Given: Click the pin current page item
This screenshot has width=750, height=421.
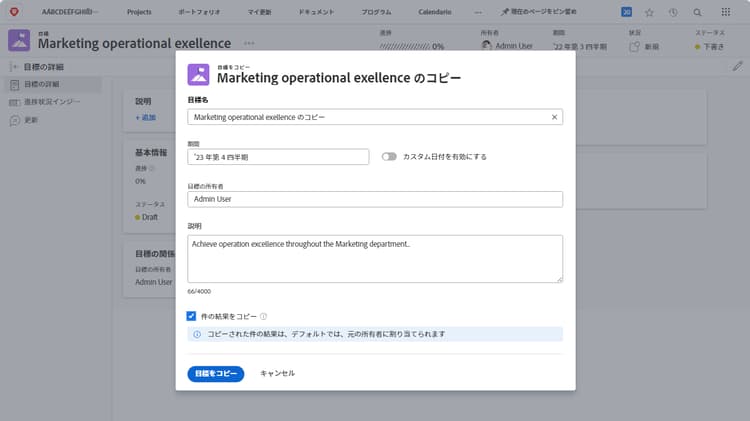Looking at the screenshot, I should 539,11.
